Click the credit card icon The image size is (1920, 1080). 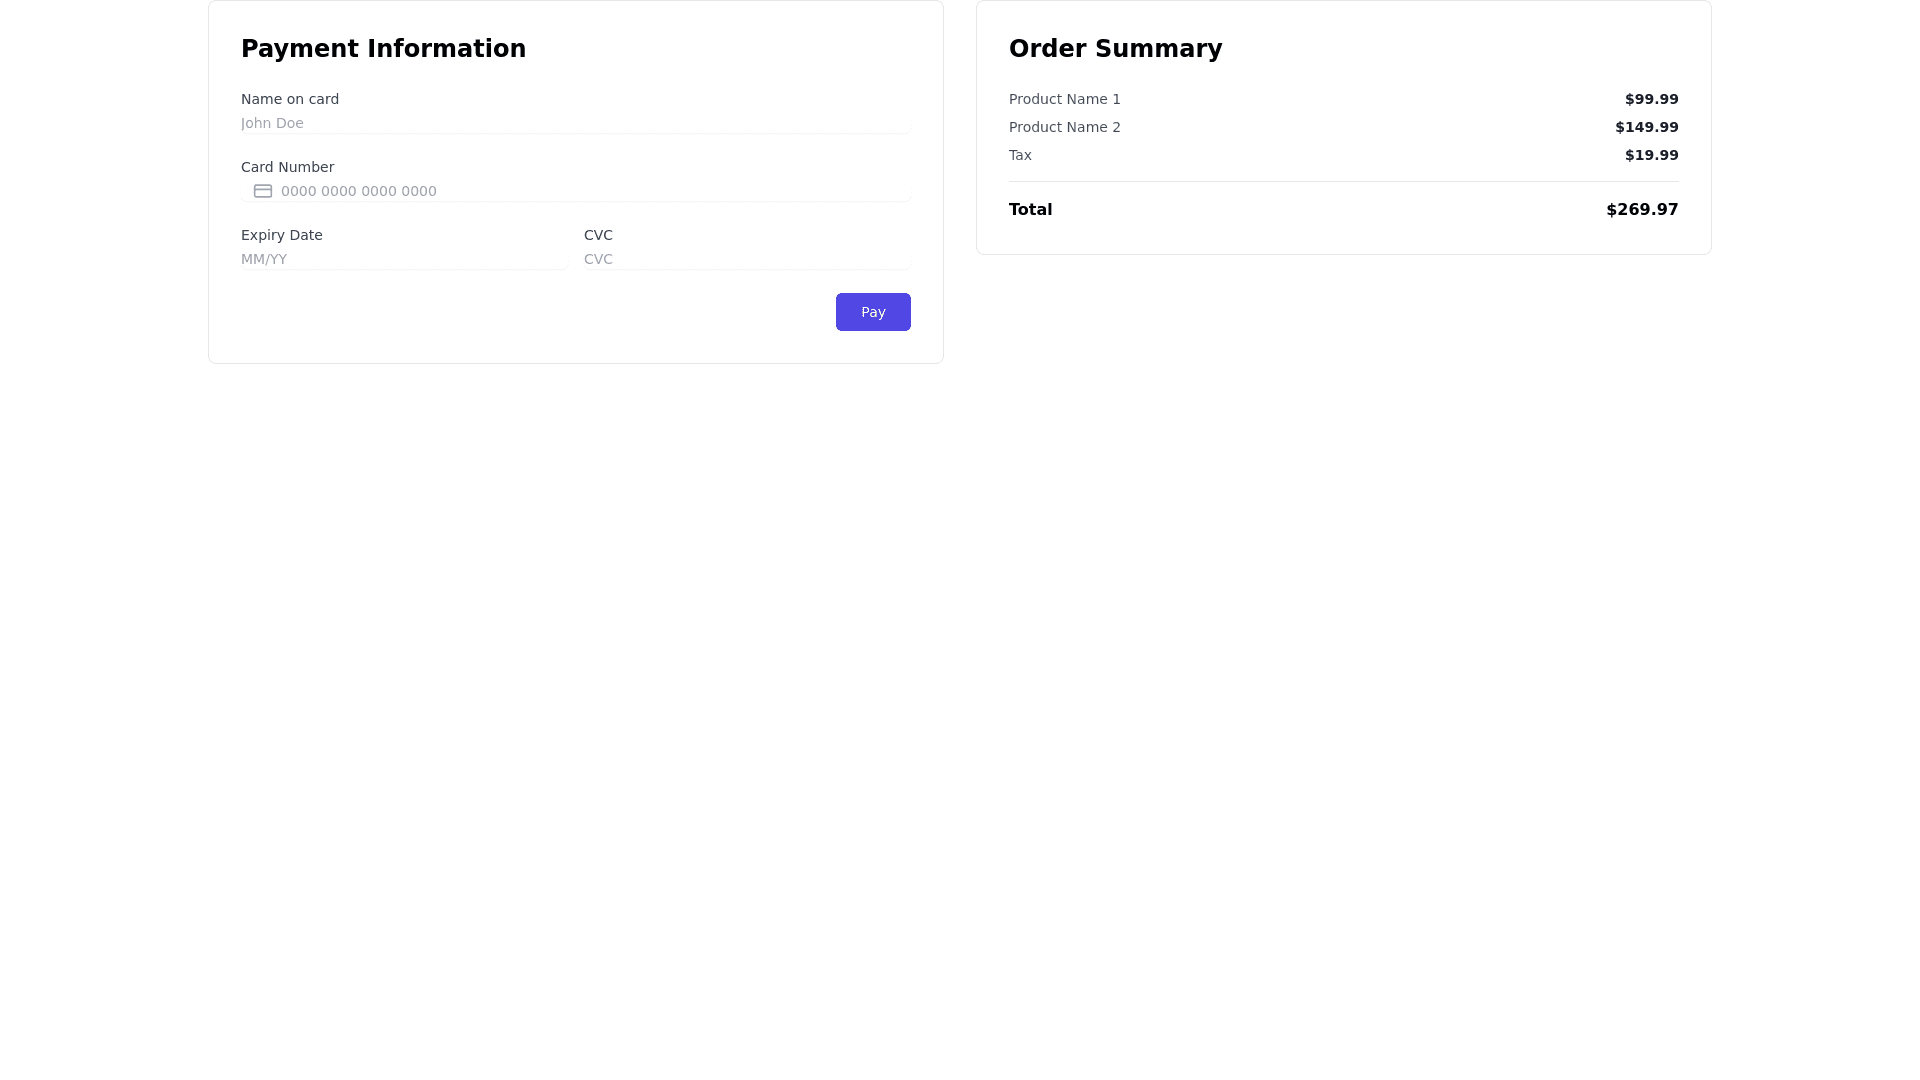pos(262,191)
